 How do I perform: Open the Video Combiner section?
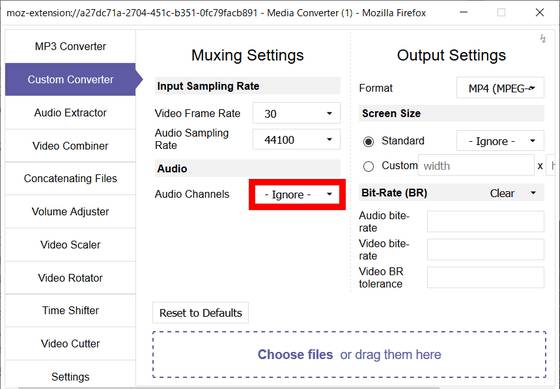pyautogui.click(x=70, y=146)
